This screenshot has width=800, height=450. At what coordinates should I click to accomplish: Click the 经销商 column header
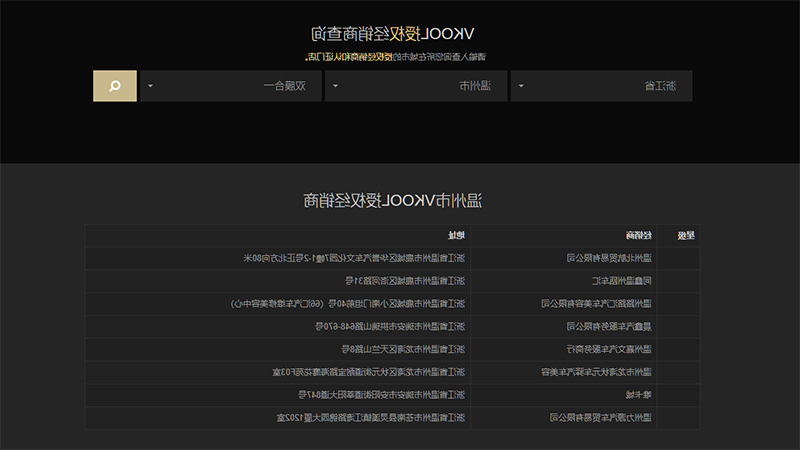point(639,235)
